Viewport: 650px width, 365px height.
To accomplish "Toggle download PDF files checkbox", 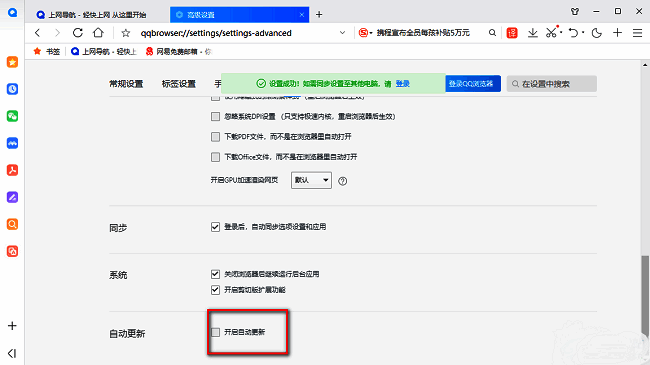I will 215,136.
